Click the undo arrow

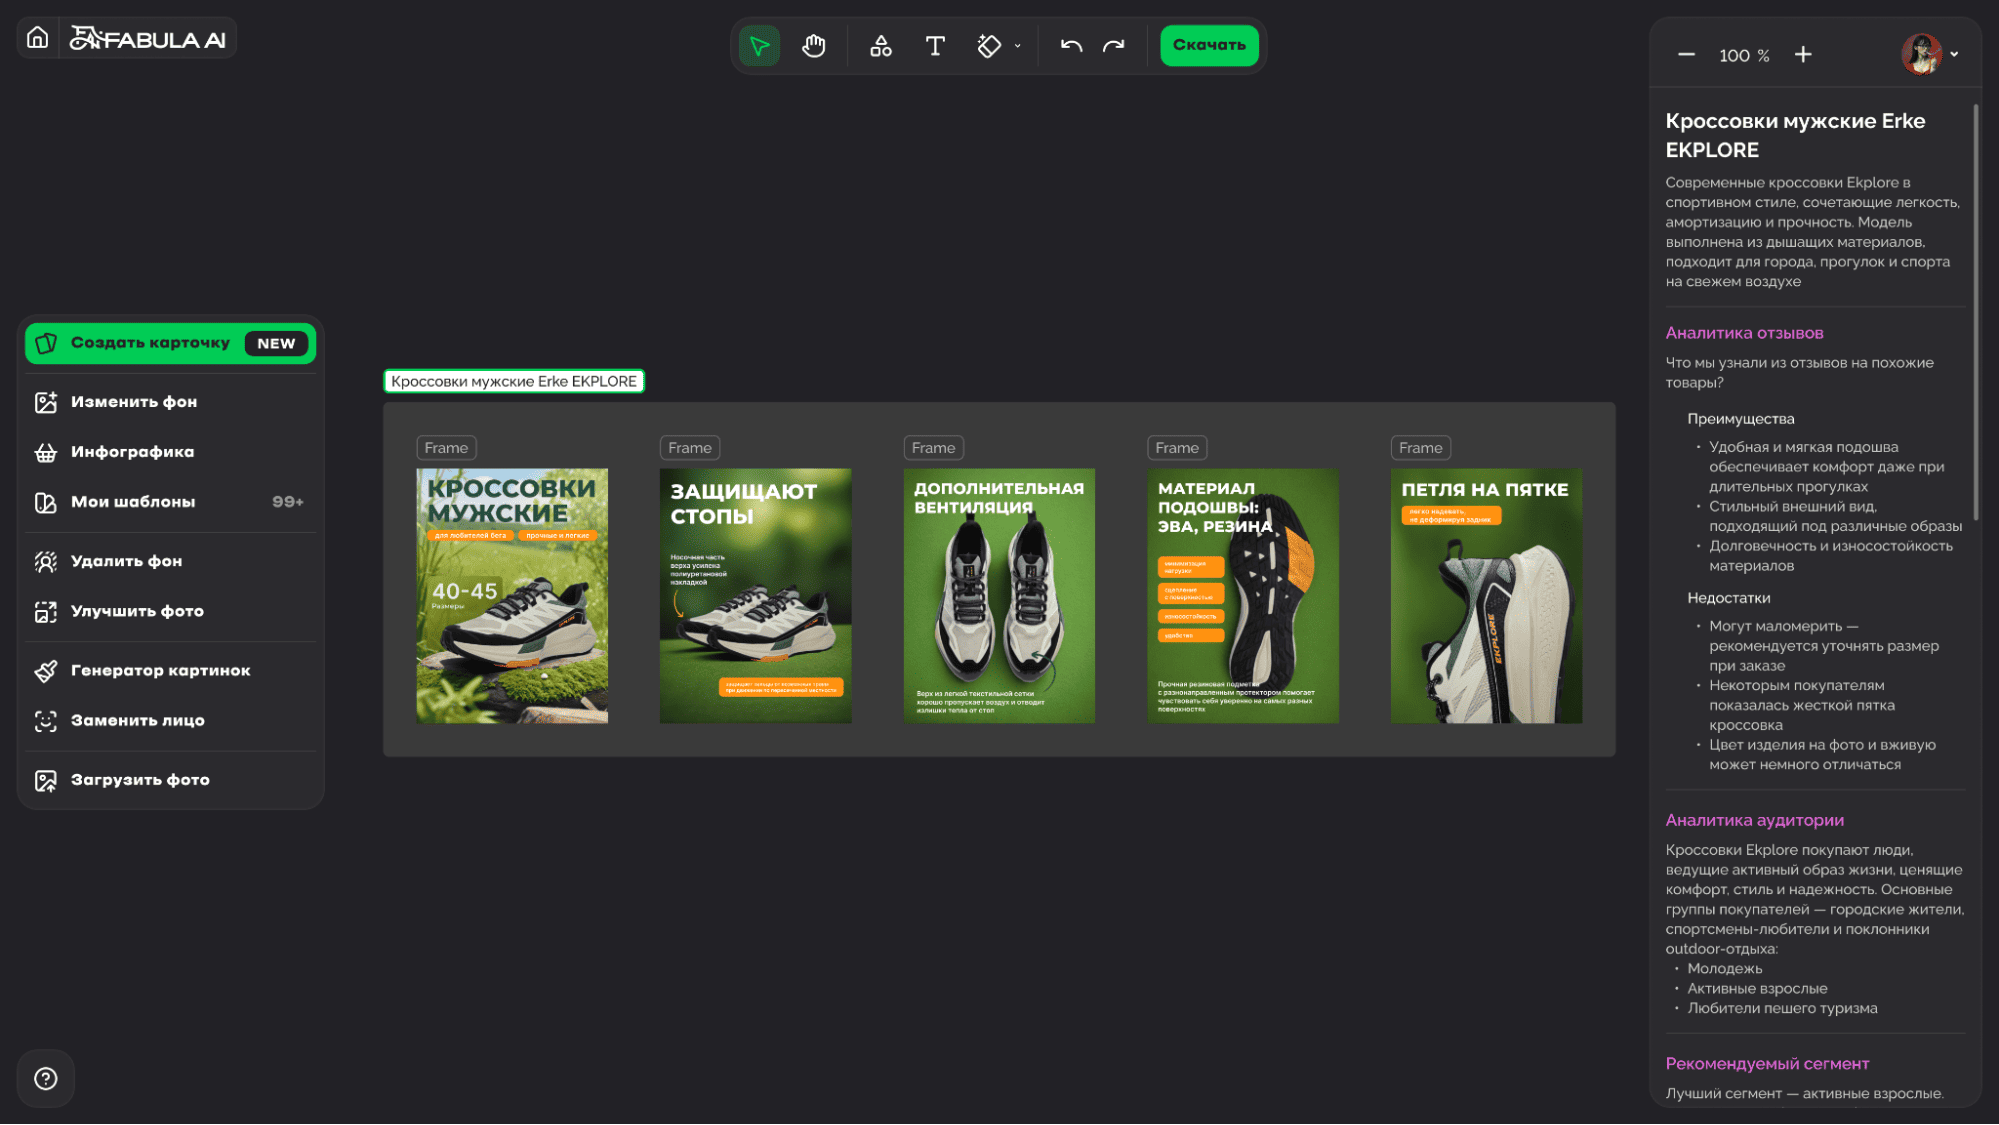pyautogui.click(x=1071, y=46)
